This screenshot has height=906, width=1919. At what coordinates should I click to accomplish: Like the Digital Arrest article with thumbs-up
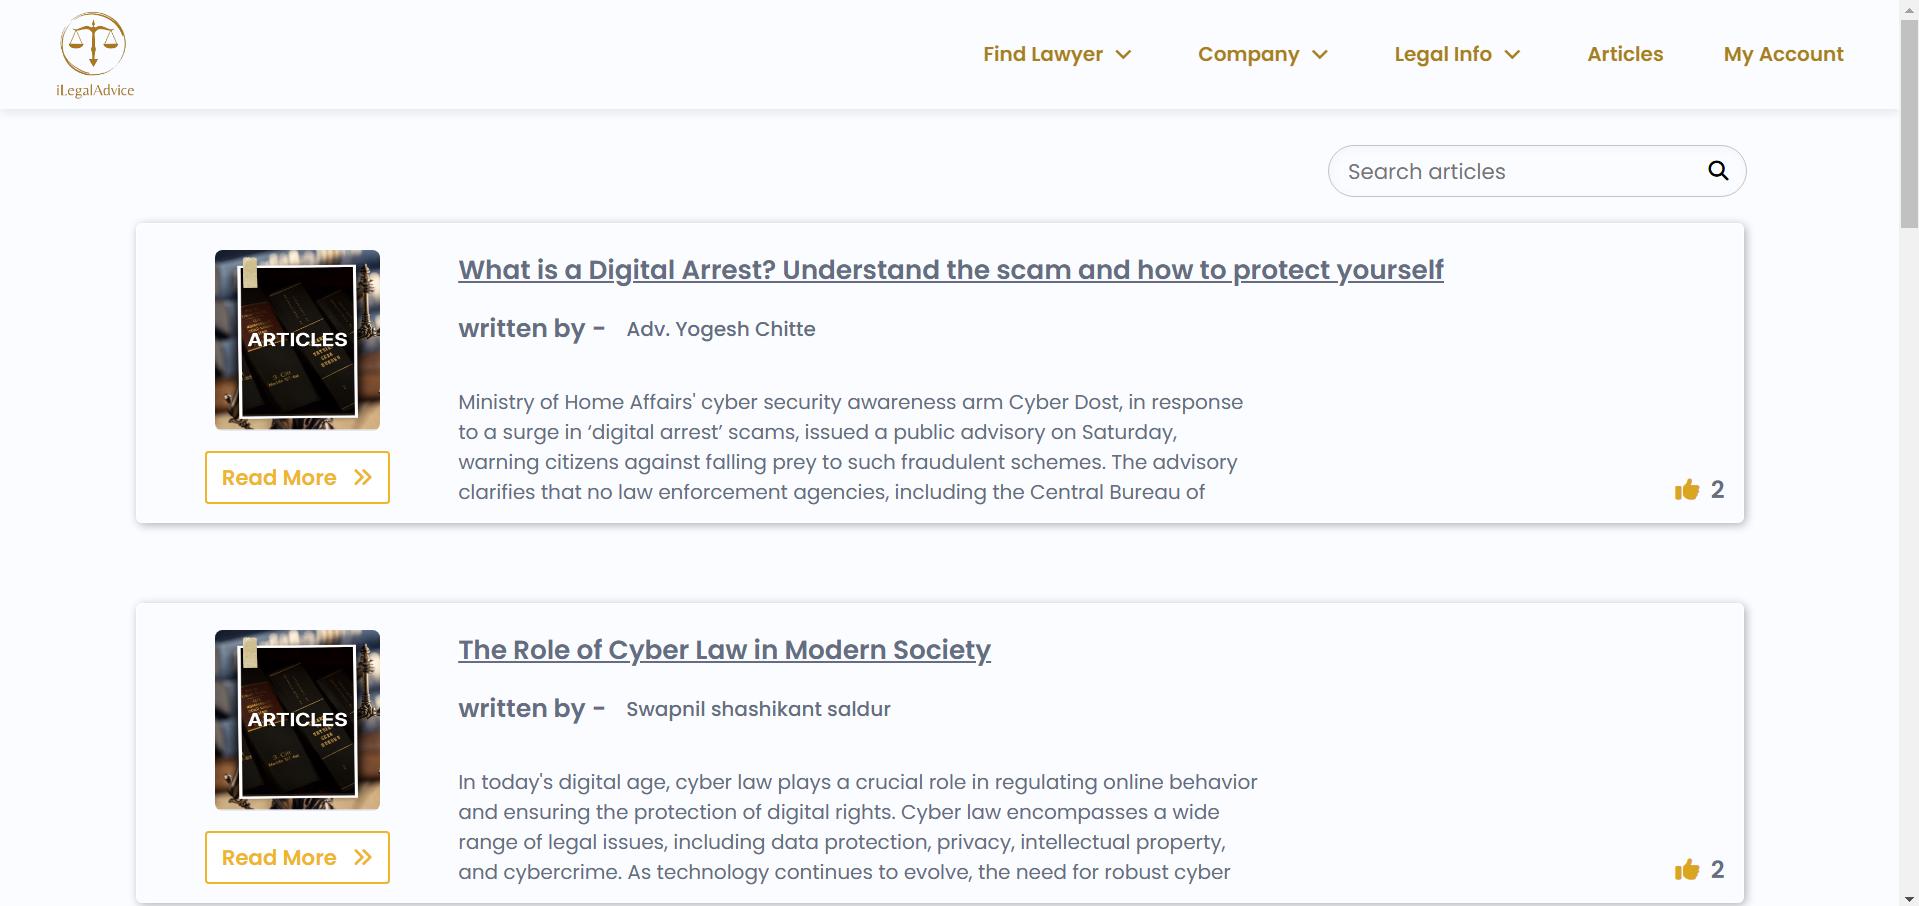tap(1686, 489)
